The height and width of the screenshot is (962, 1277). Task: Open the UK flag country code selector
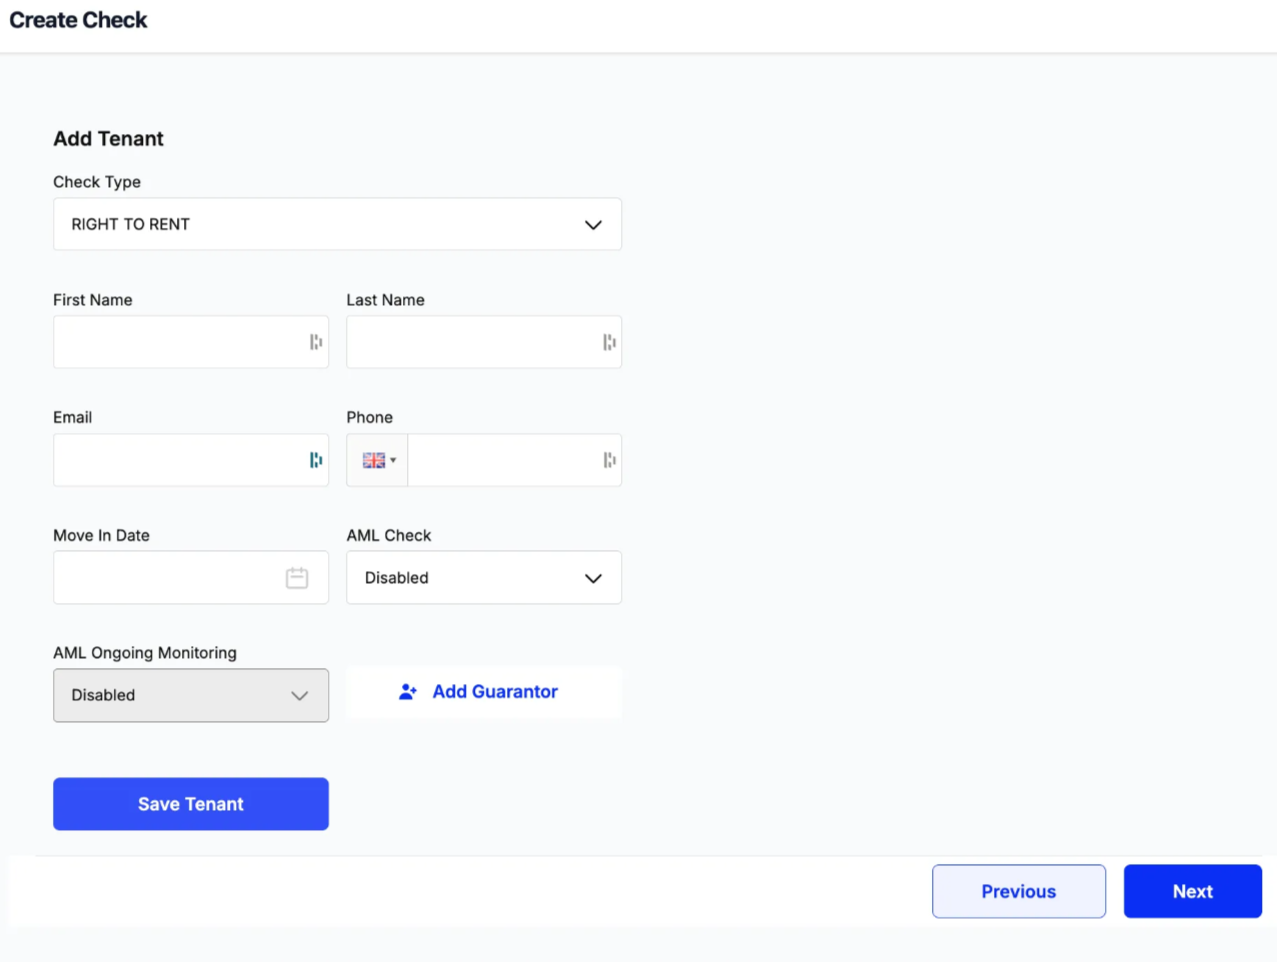pyautogui.click(x=378, y=460)
